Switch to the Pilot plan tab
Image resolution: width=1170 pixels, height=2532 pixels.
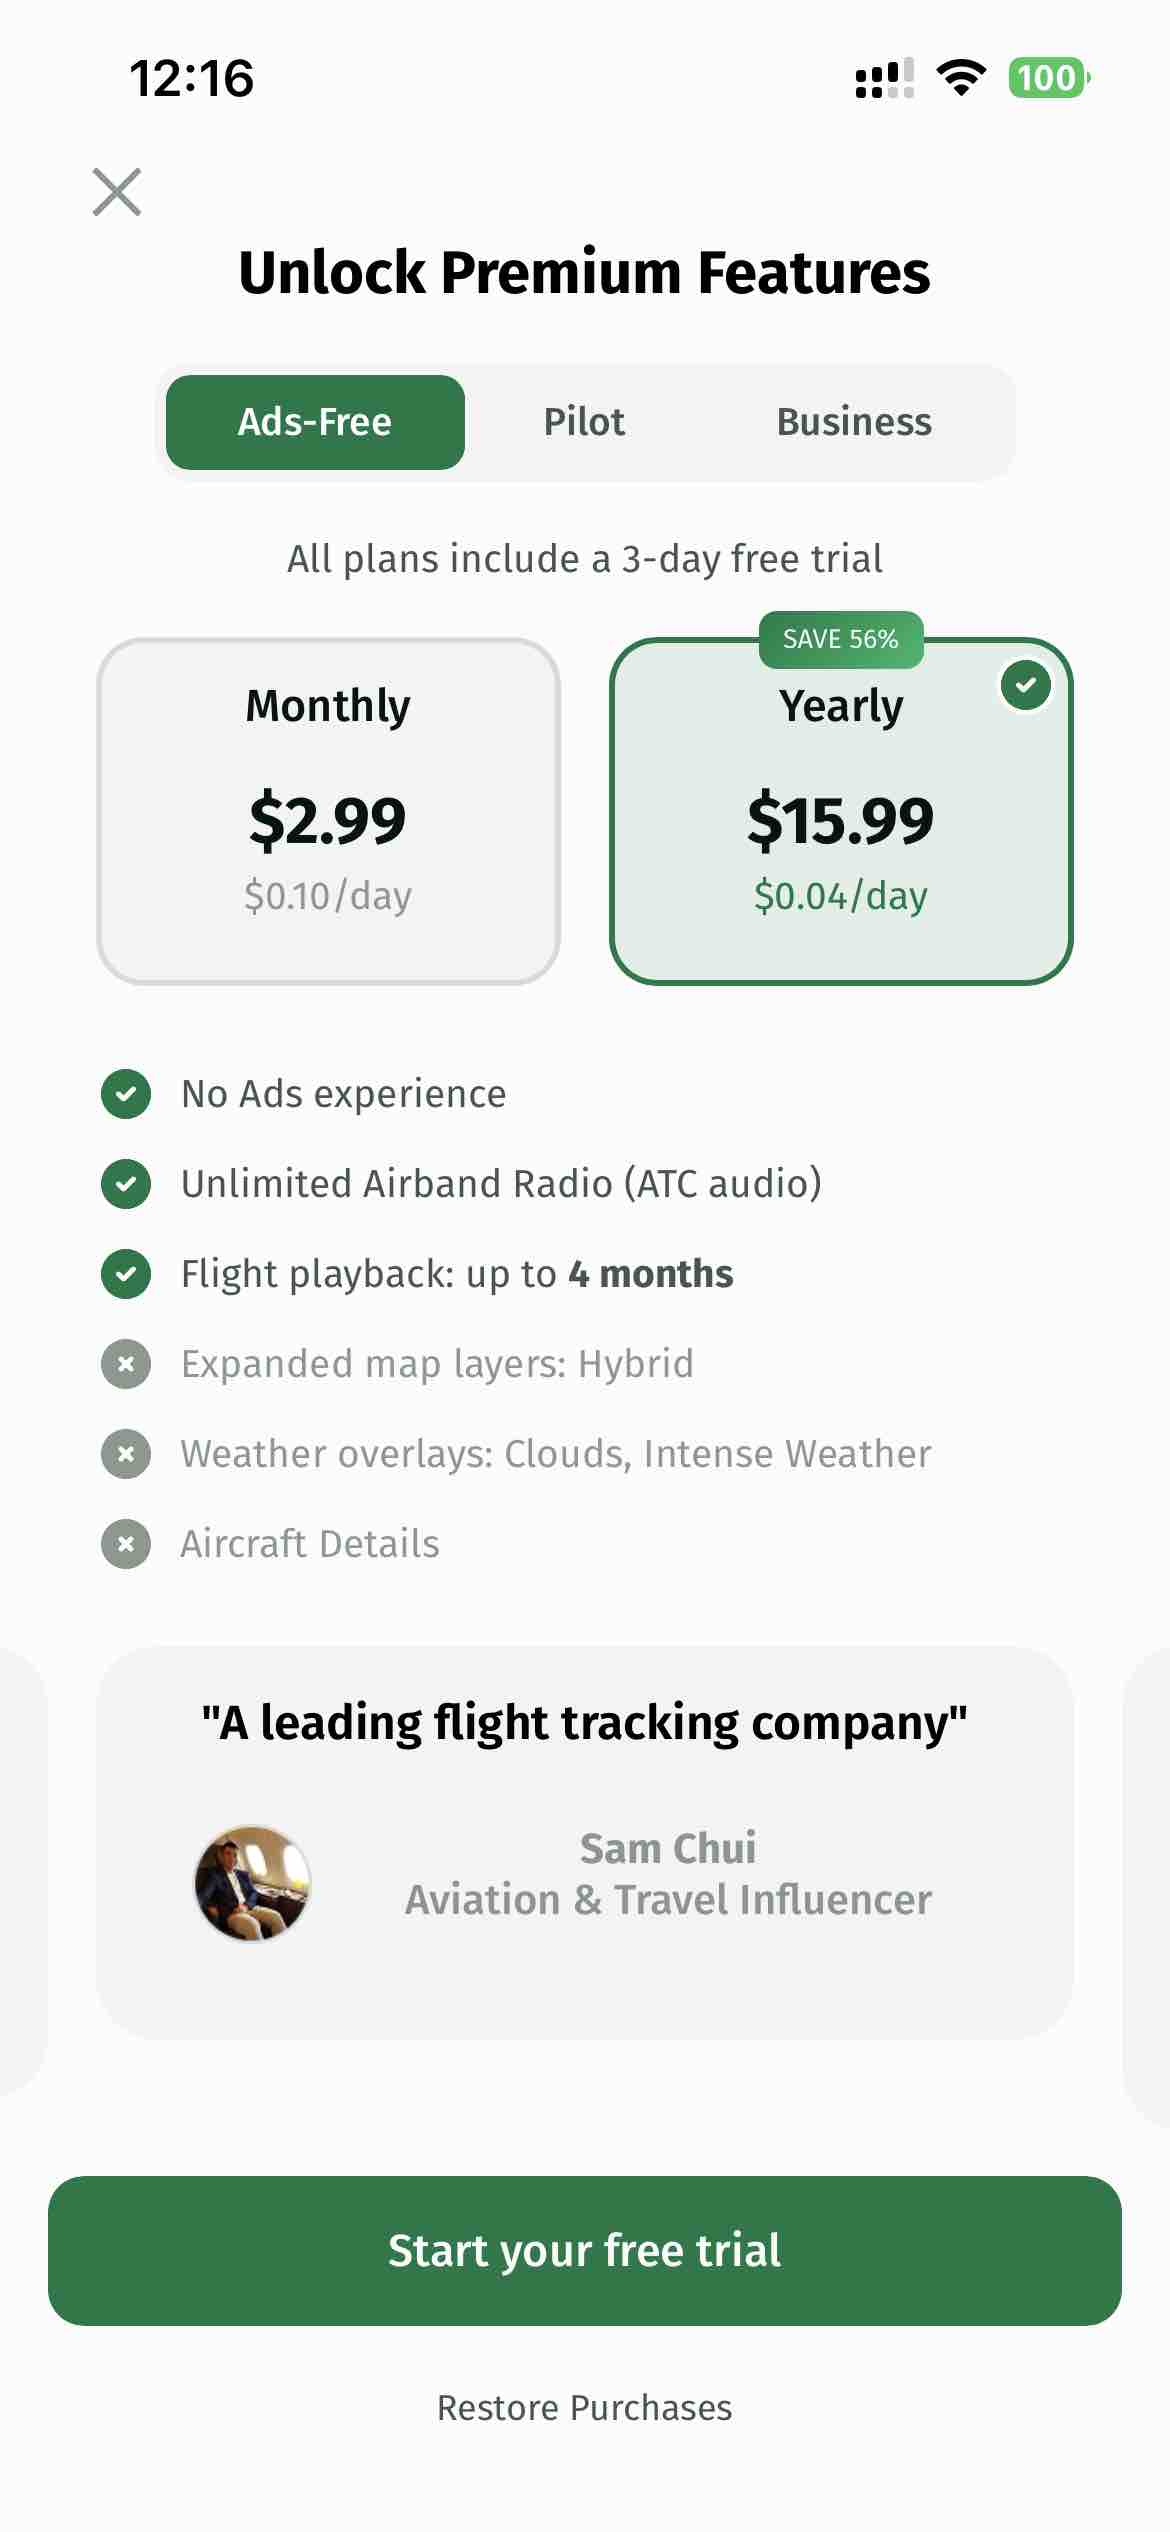point(585,421)
